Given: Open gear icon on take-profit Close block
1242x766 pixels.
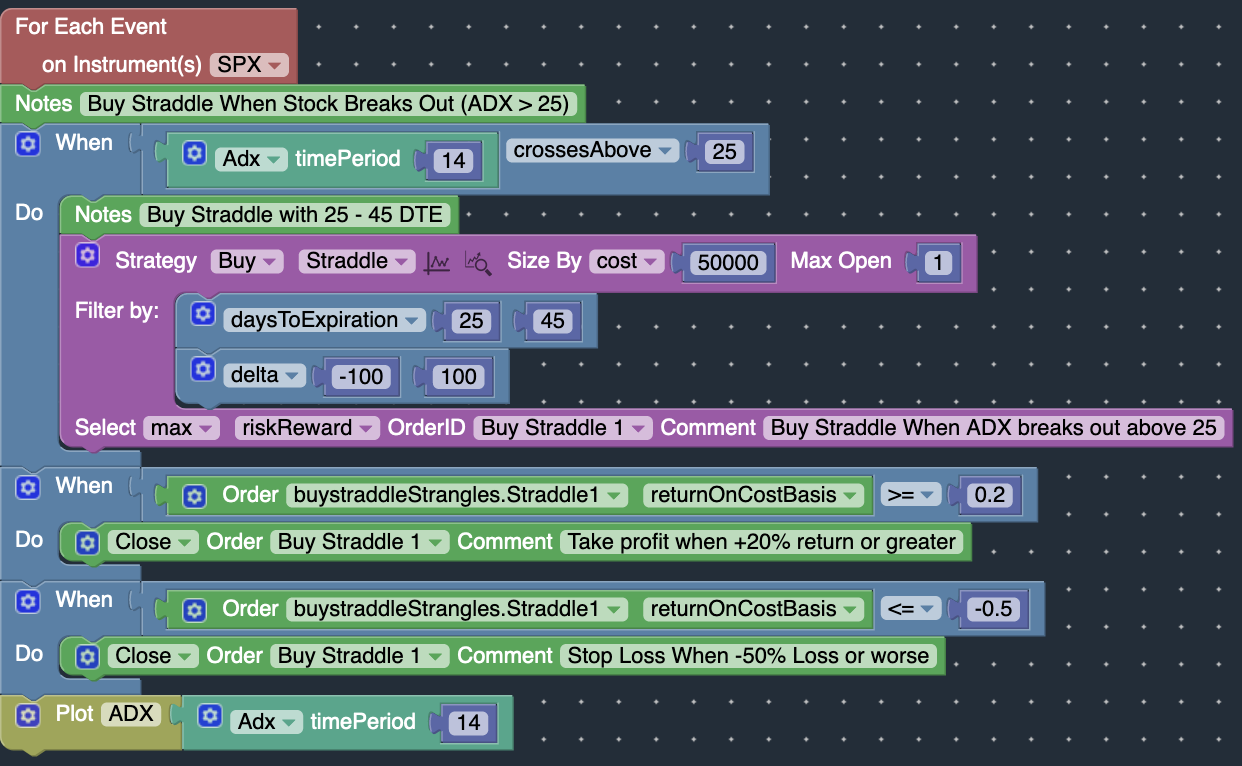Looking at the screenshot, I should coord(88,542).
